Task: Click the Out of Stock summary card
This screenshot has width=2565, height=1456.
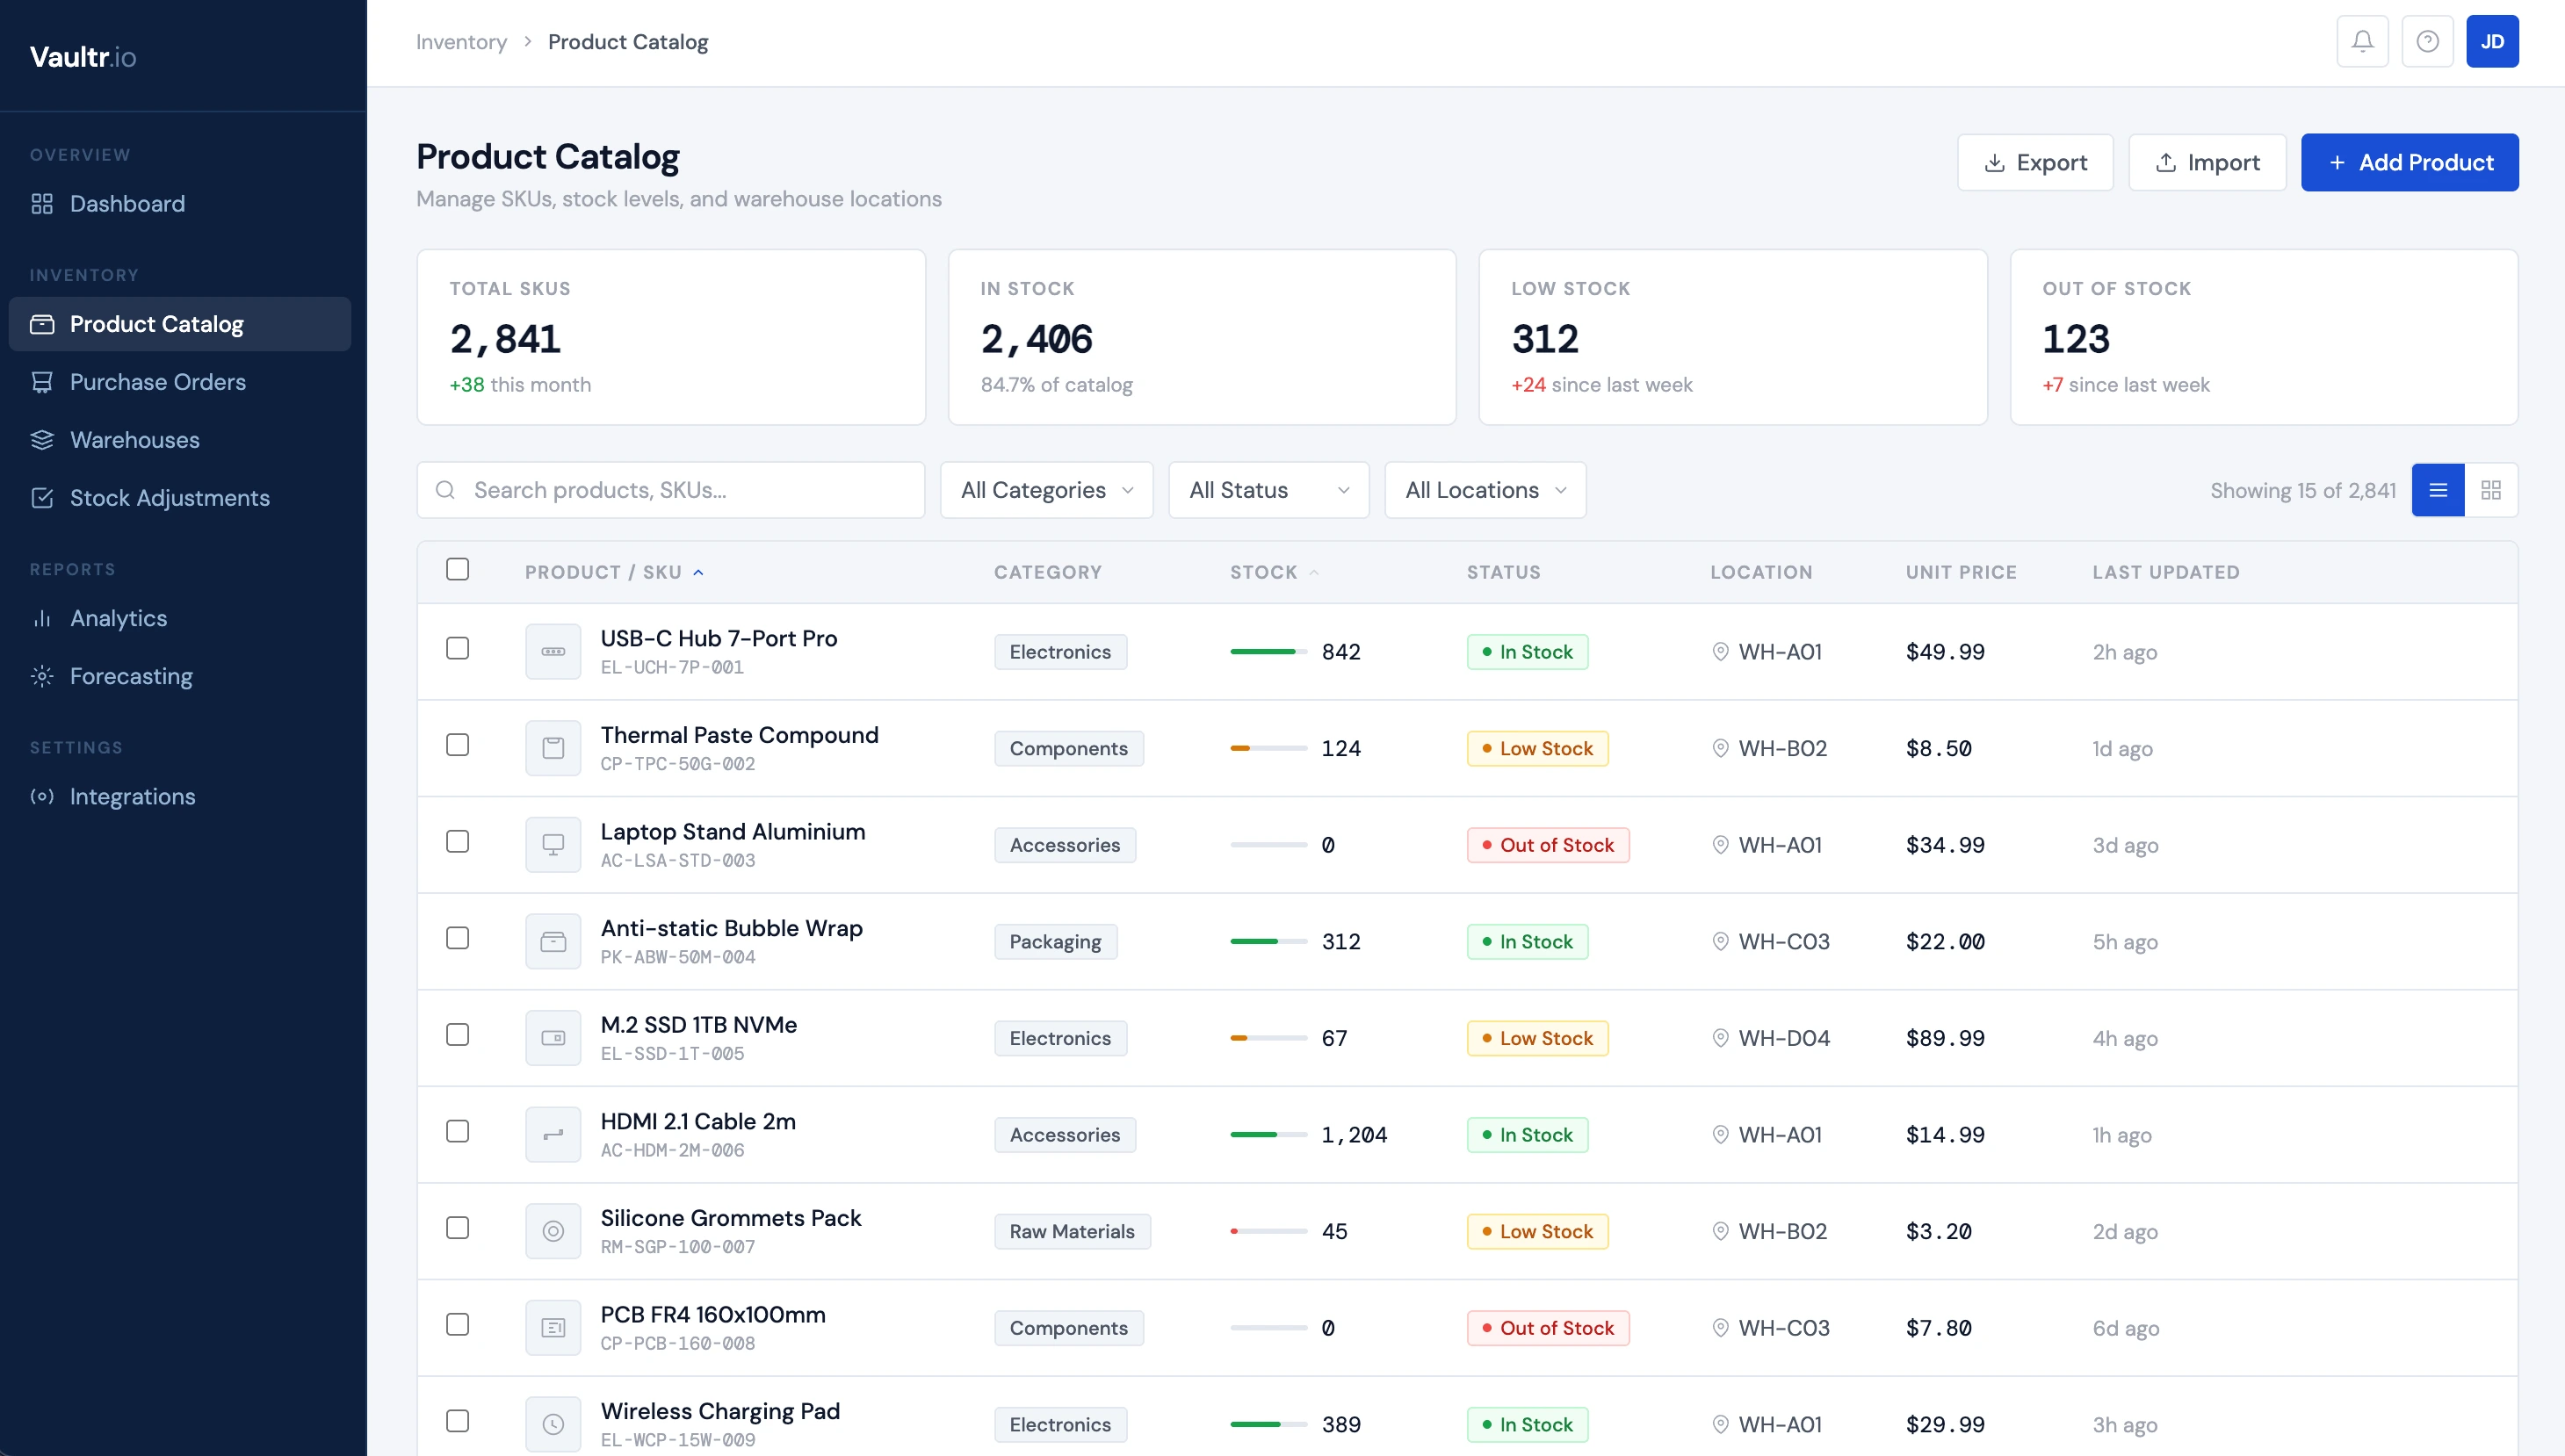Action: (x=2264, y=337)
